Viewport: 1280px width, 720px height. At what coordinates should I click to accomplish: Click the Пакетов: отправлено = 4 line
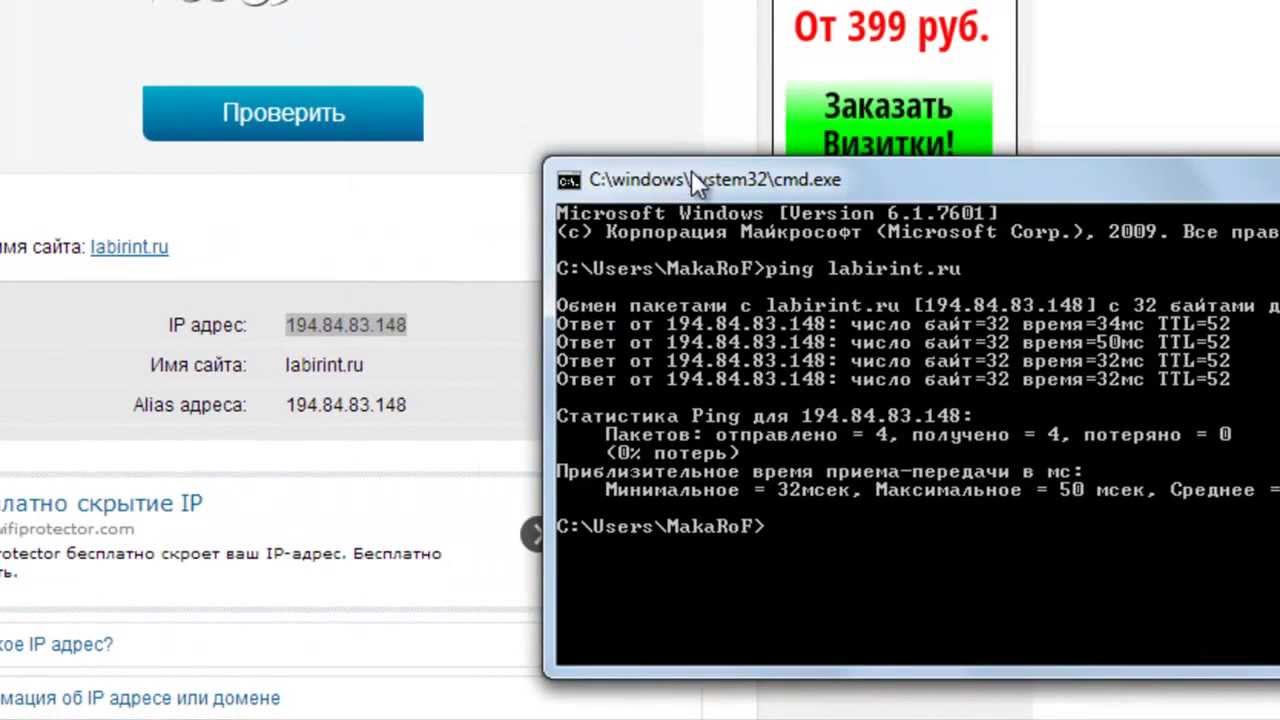tap(918, 435)
